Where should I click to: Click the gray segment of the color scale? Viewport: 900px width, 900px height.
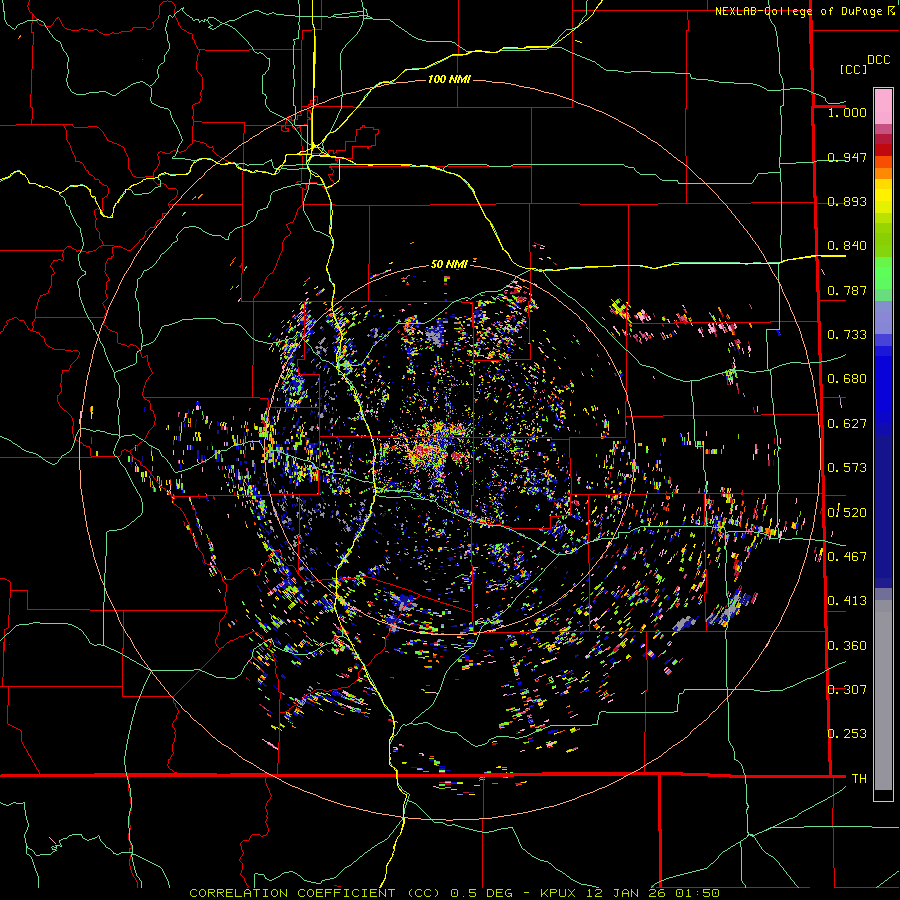pyautogui.click(x=883, y=695)
